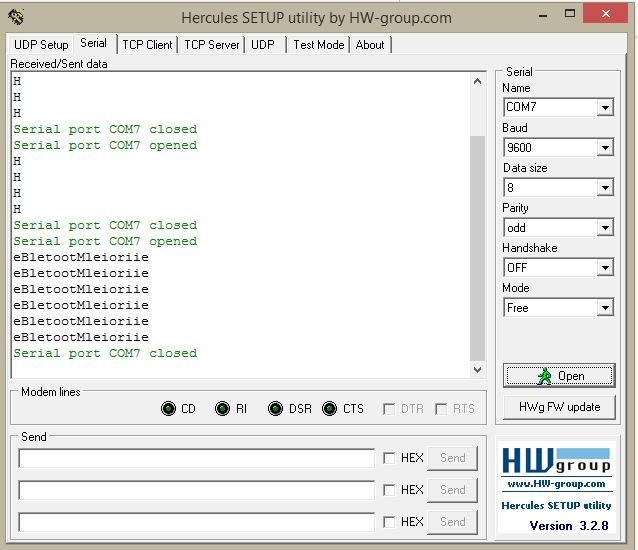This screenshot has height=550, width=638.
Task: Close the Hercules SETUP utility window
Action: click(605, 14)
